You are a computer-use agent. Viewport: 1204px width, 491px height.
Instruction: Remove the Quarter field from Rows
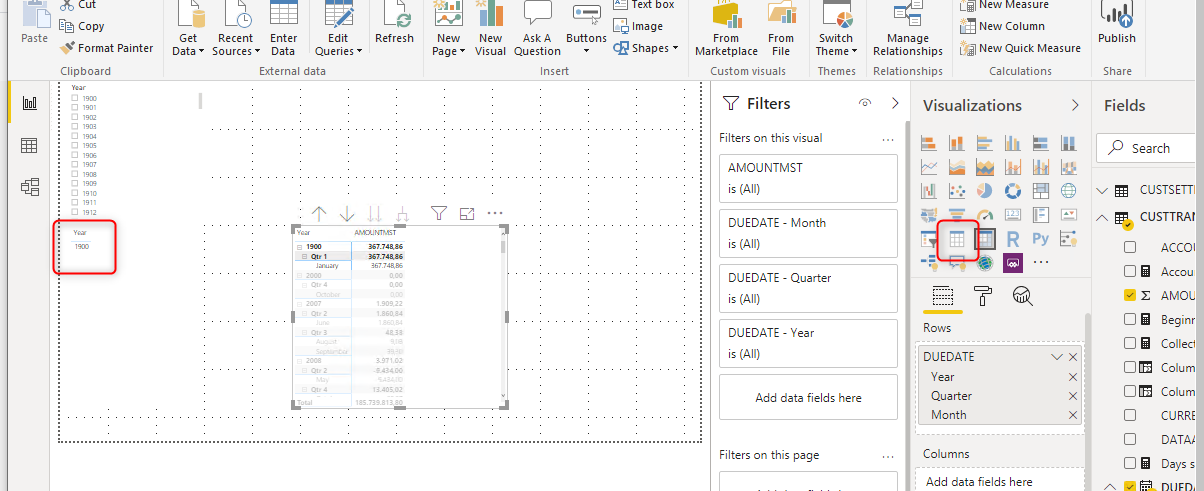(x=1073, y=396)
